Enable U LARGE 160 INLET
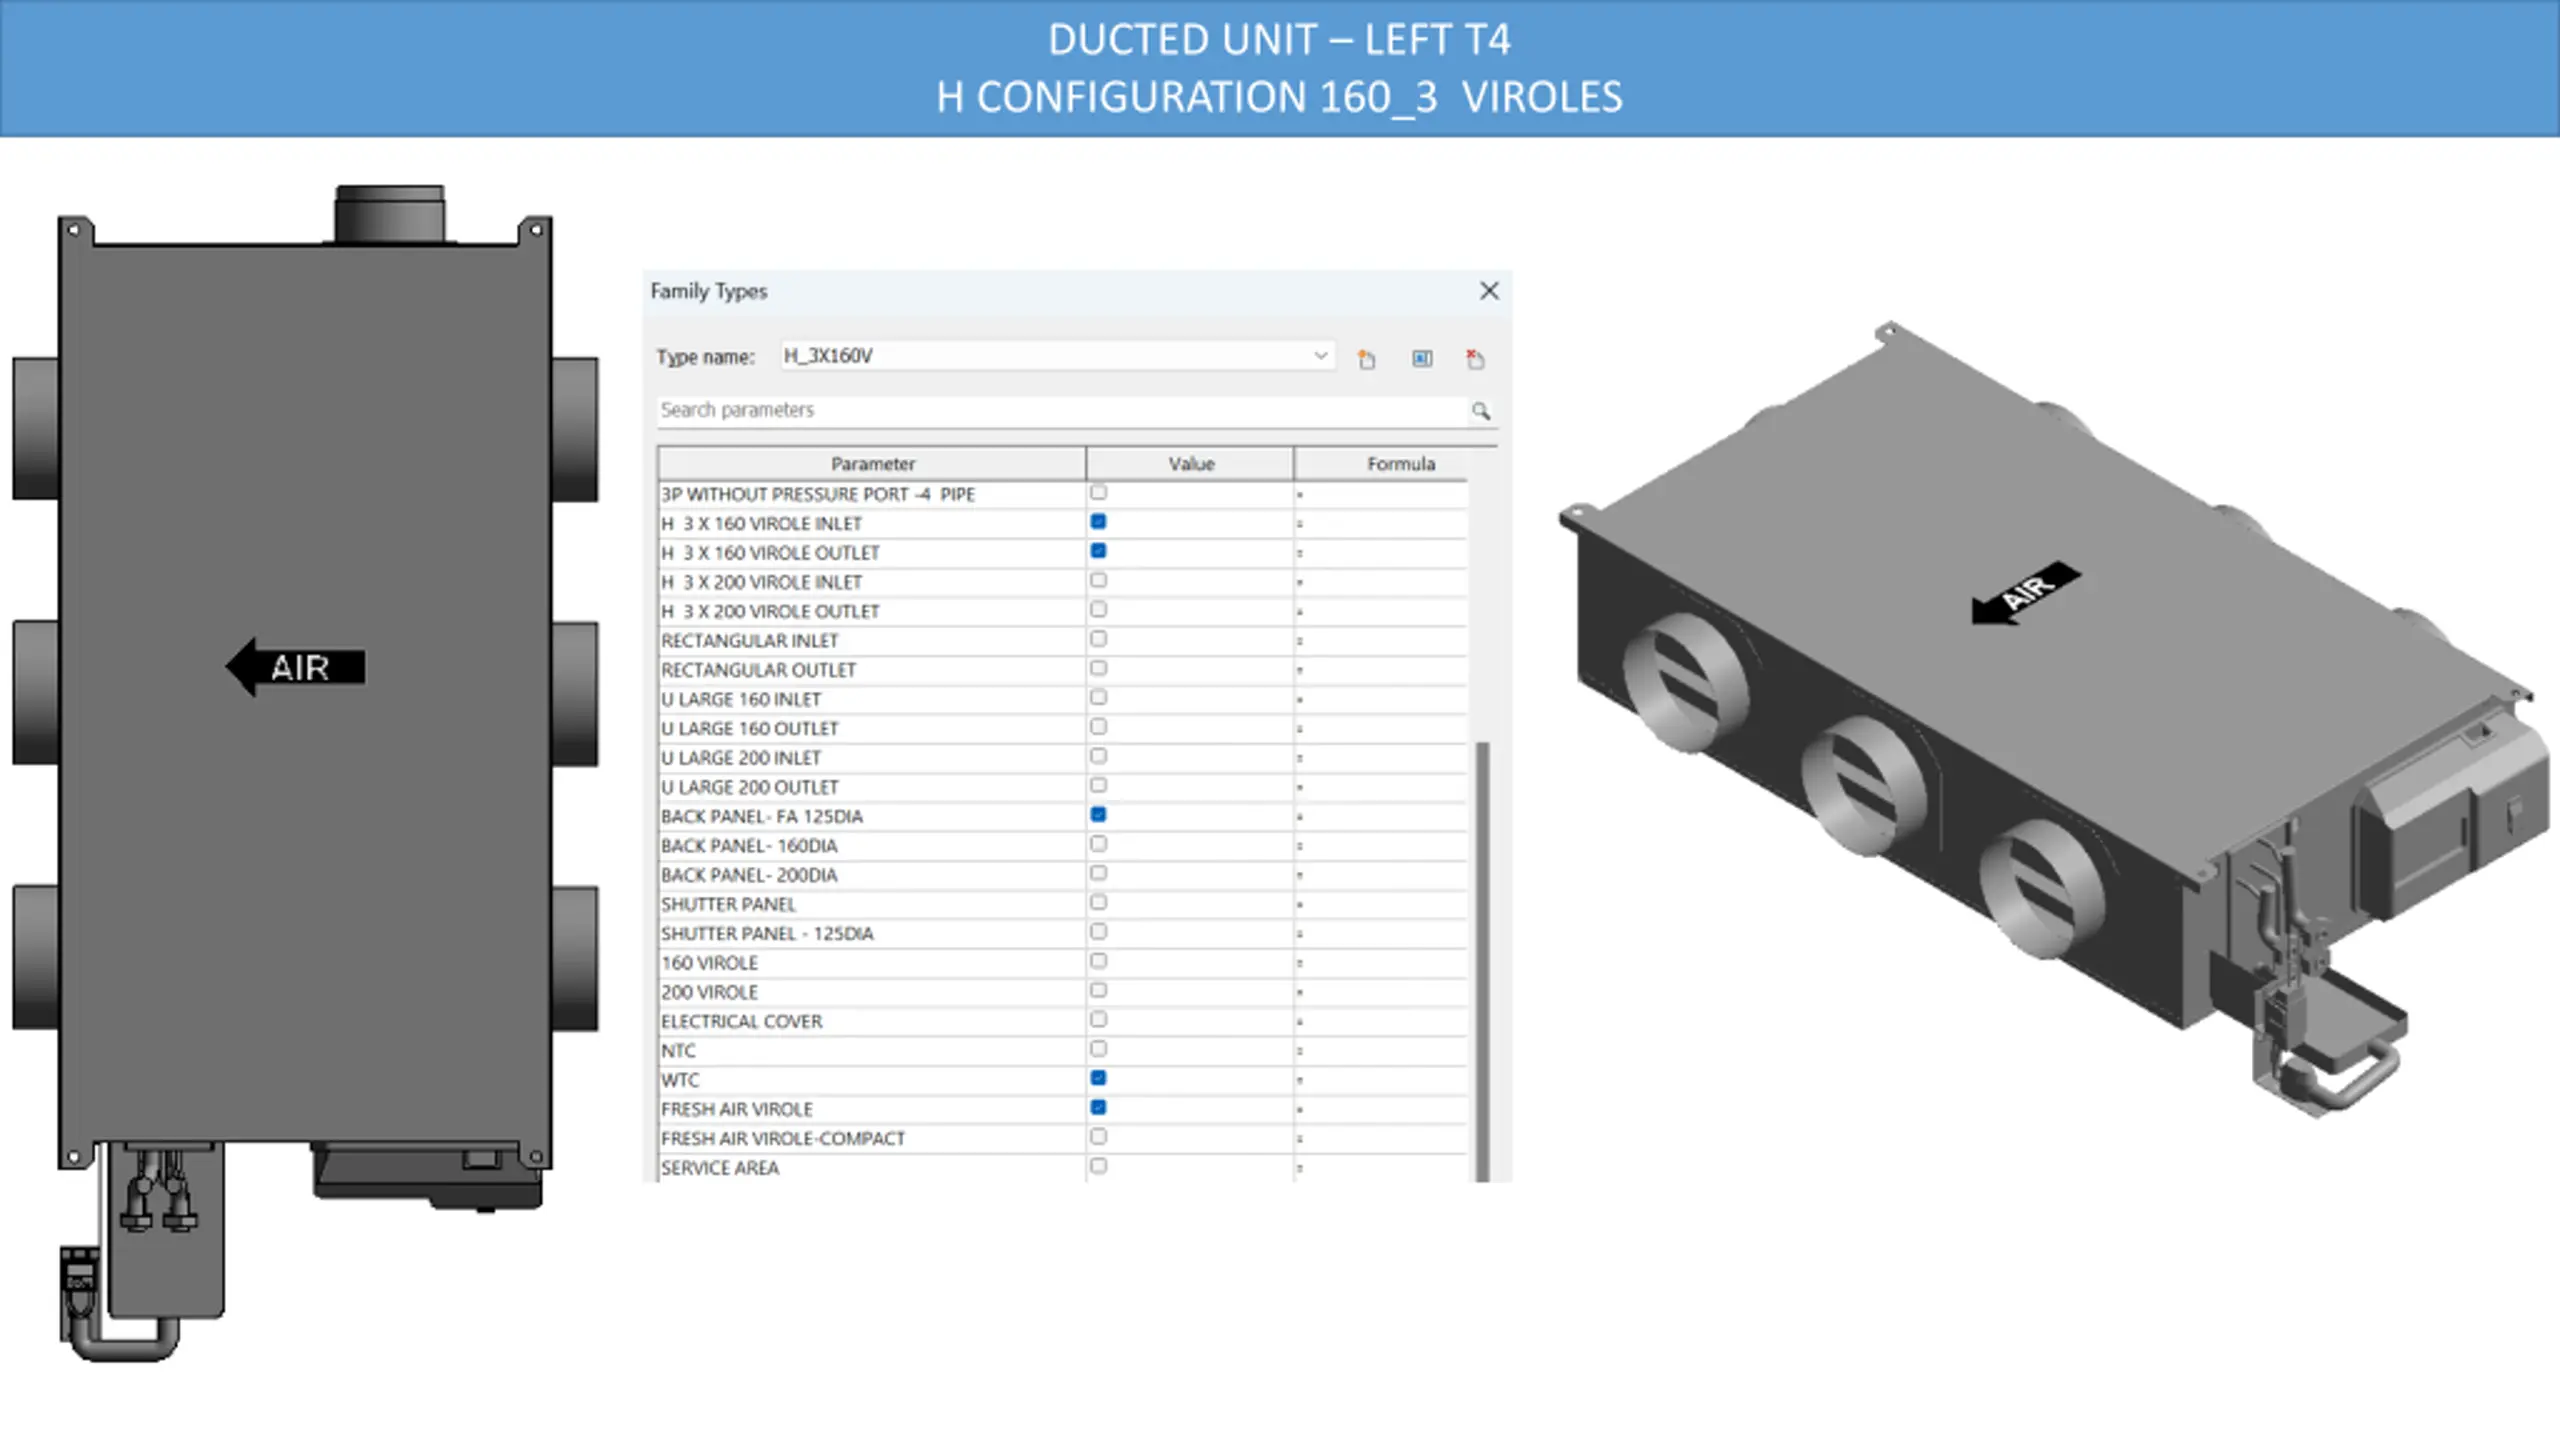 [1098, 697]
